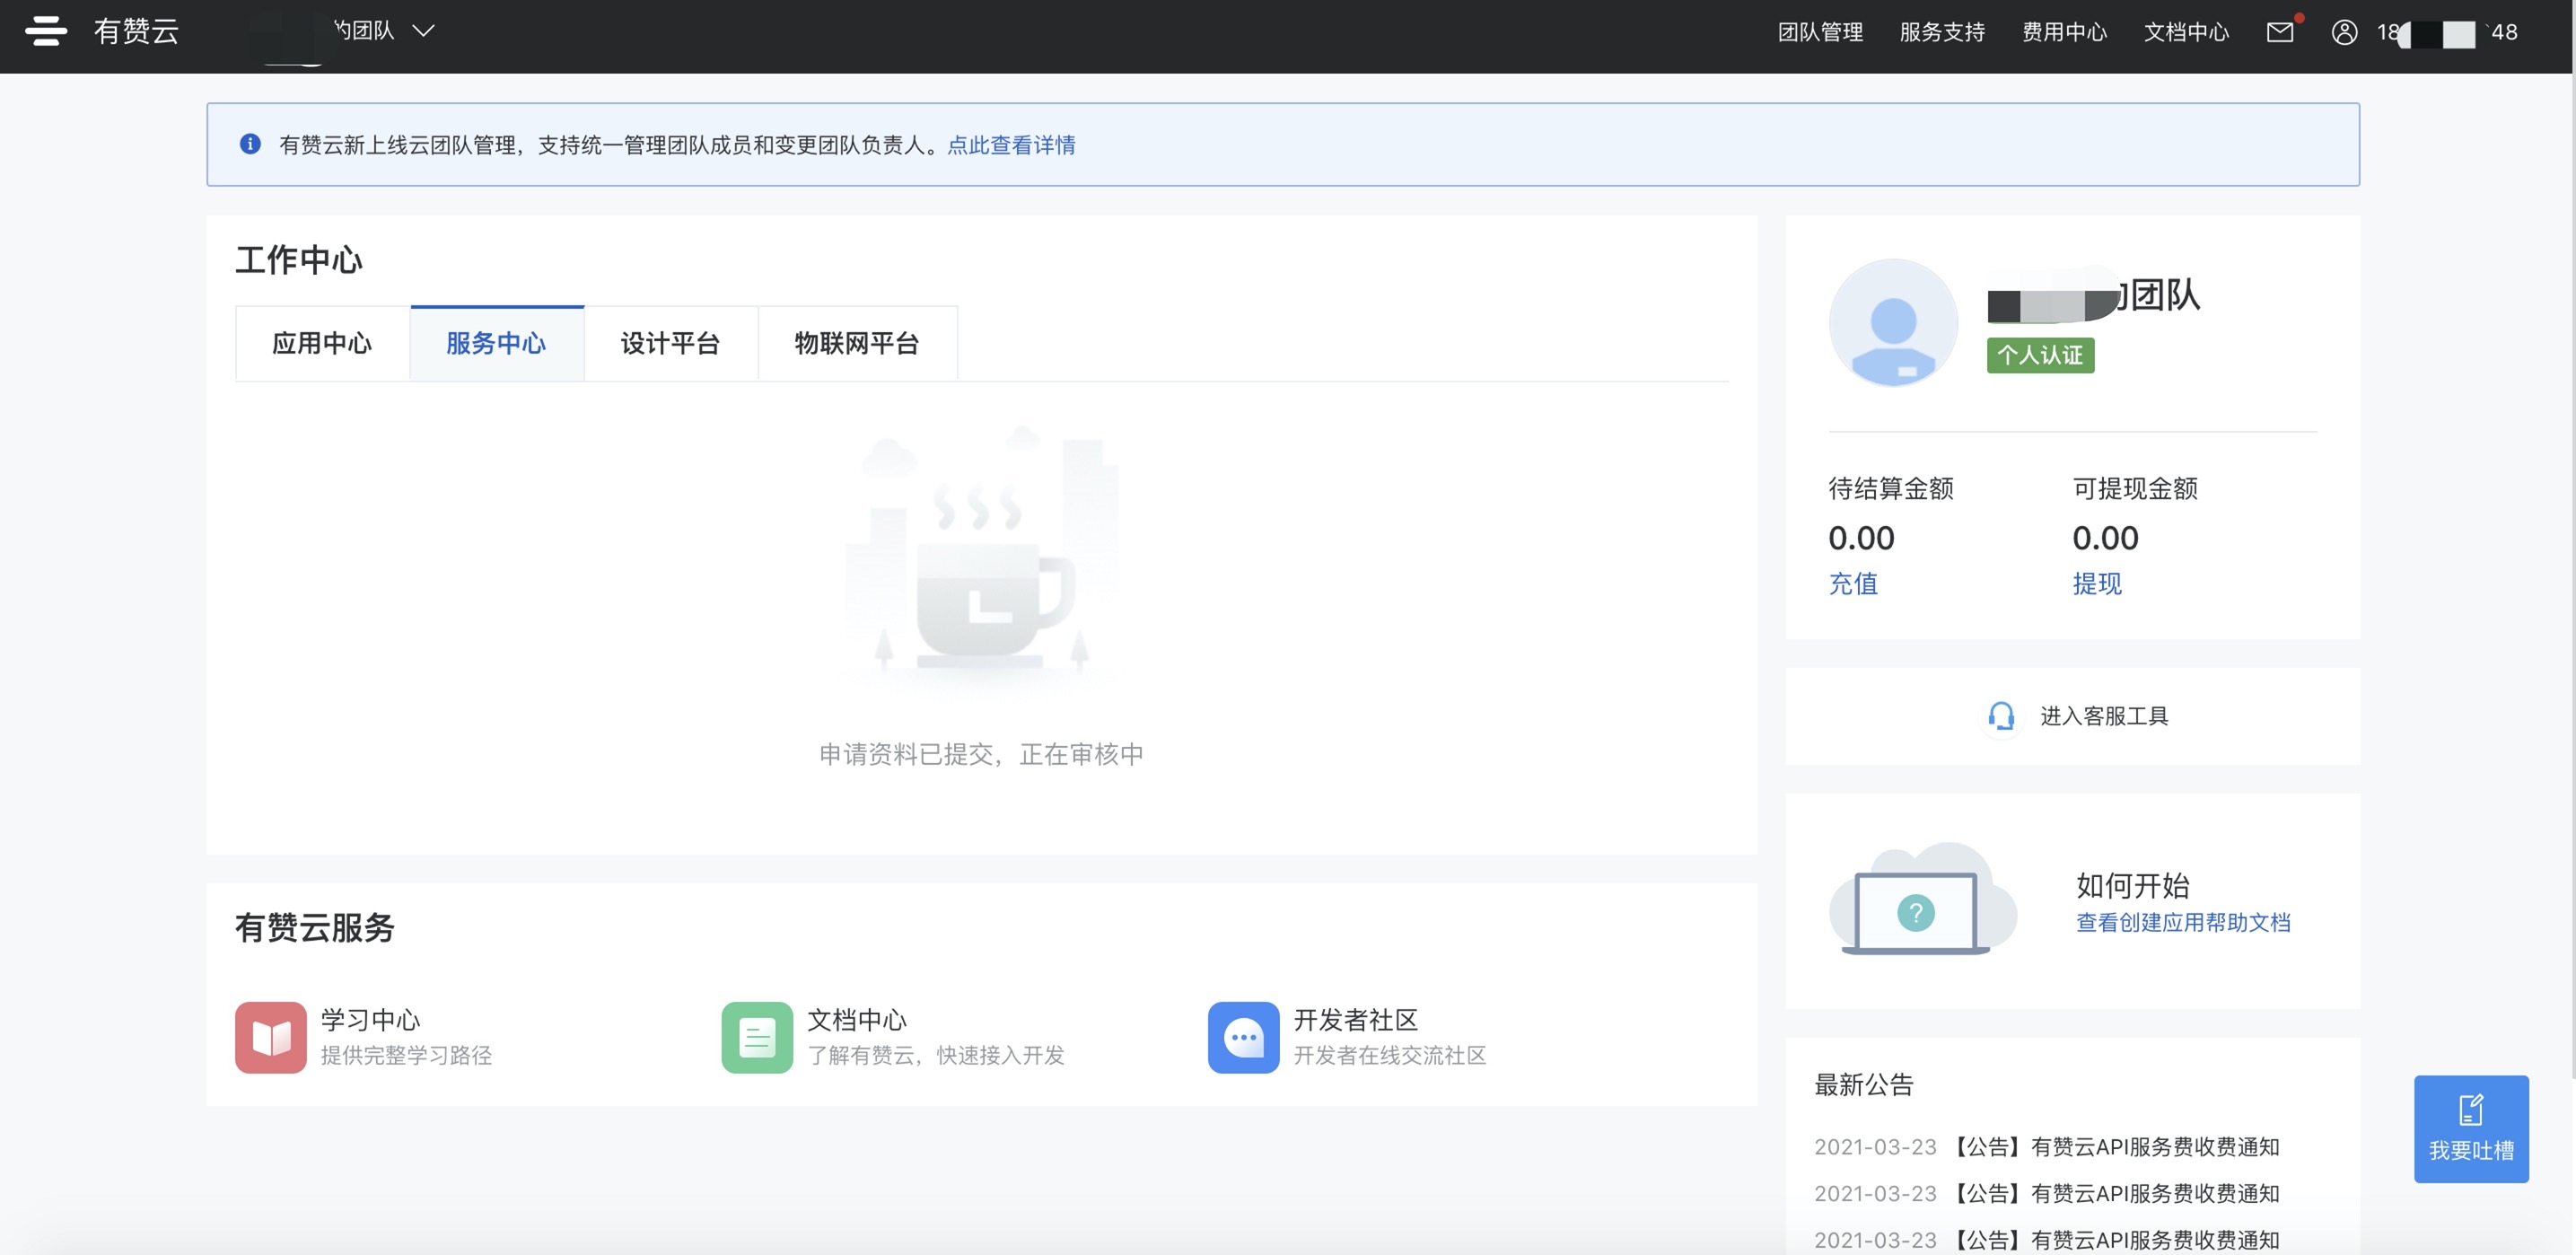The height and width of the screenshot is (1255, 2576).
Task: Click the 如何开始 heading
Action: pos(2133,885)
